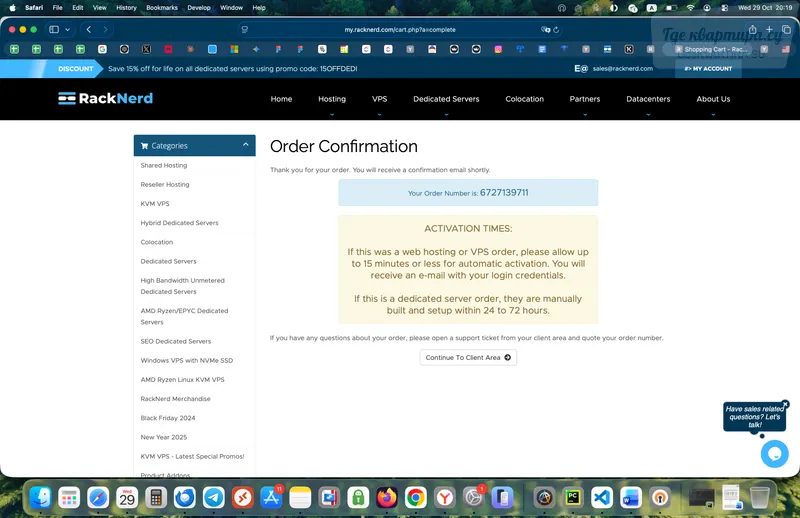The image size is (800, 518).
Task: Open the Colocation navigation link
Action: (x=524, y=99)
